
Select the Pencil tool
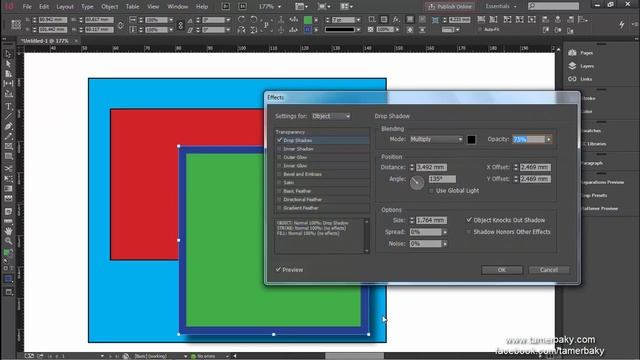[x=8, y=136]
